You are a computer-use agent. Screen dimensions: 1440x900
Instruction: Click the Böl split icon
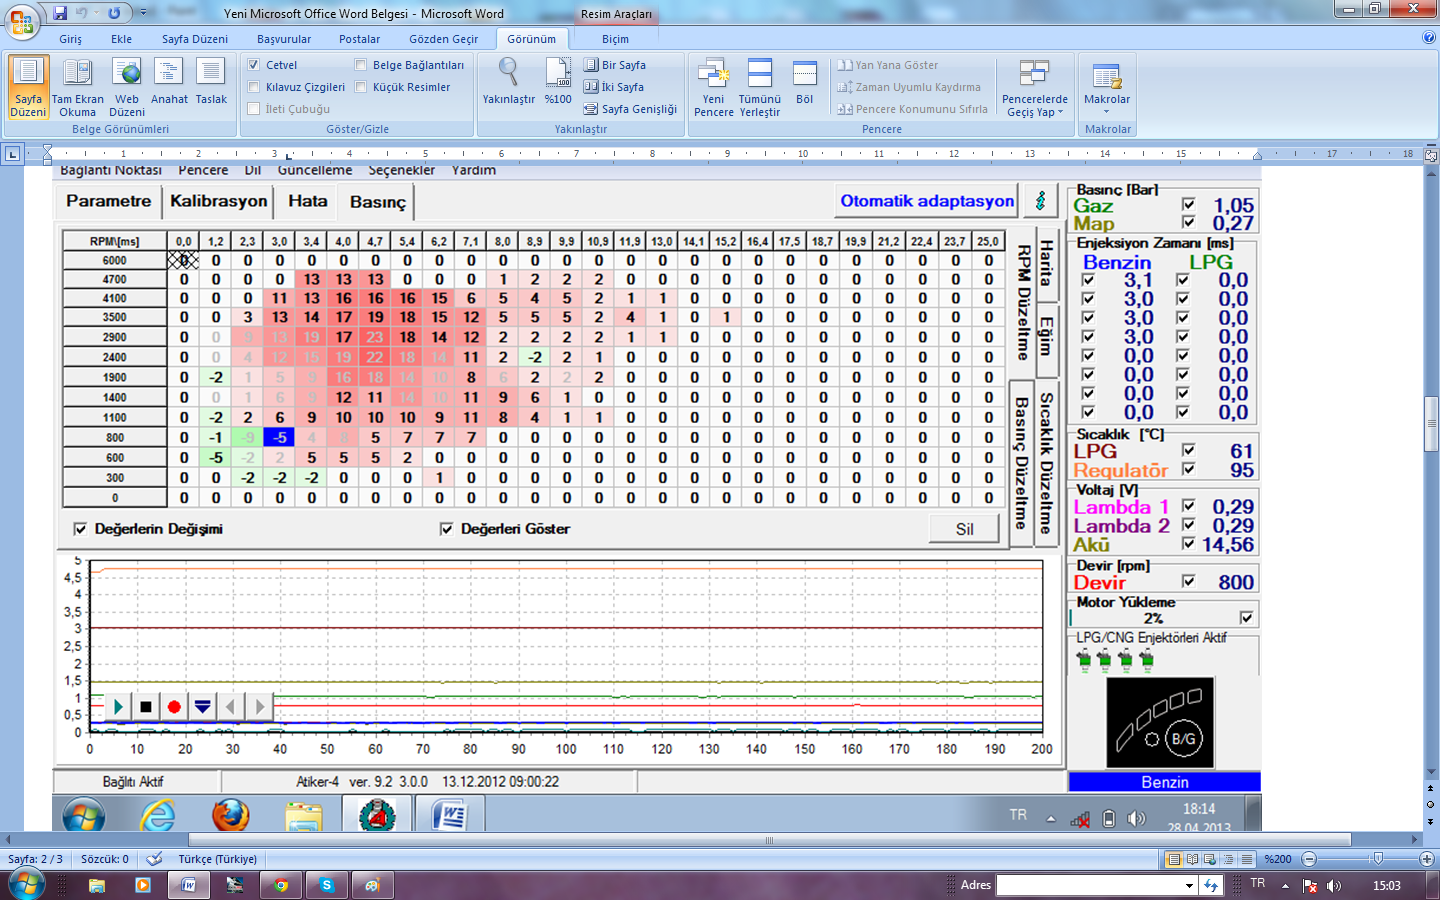tap(805, 82)
